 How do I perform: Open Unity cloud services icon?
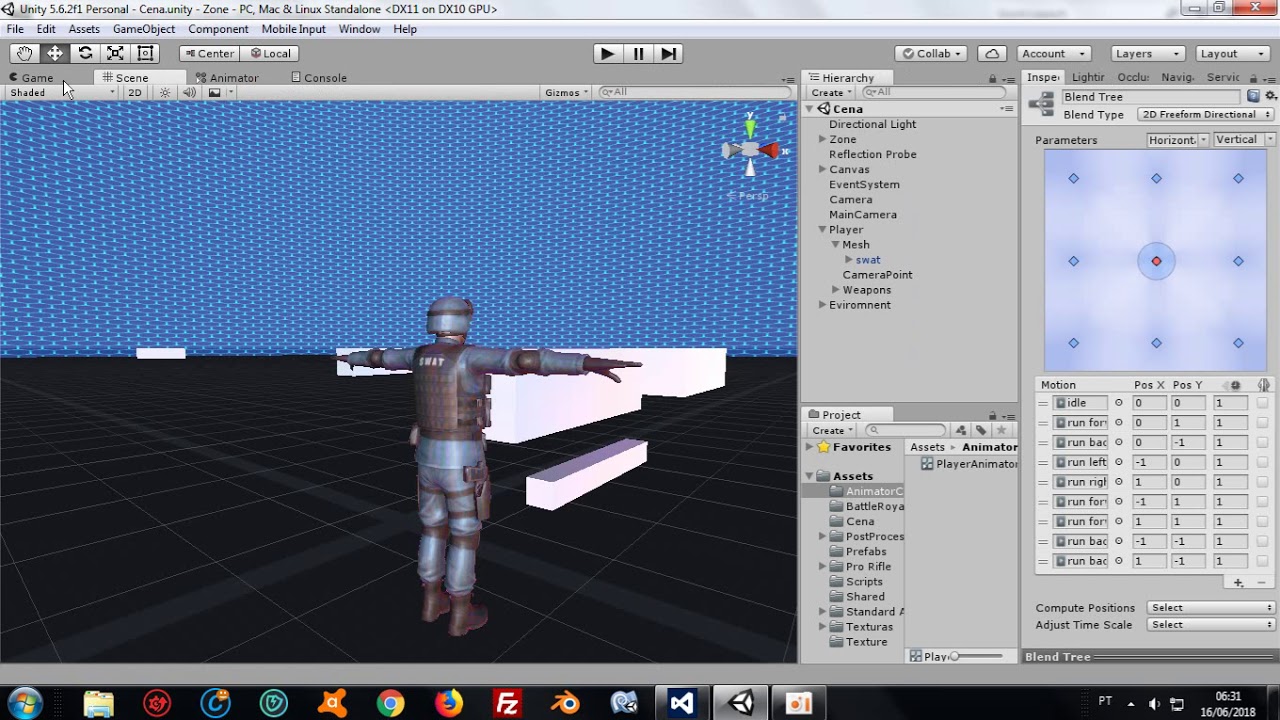click(992, 54)
